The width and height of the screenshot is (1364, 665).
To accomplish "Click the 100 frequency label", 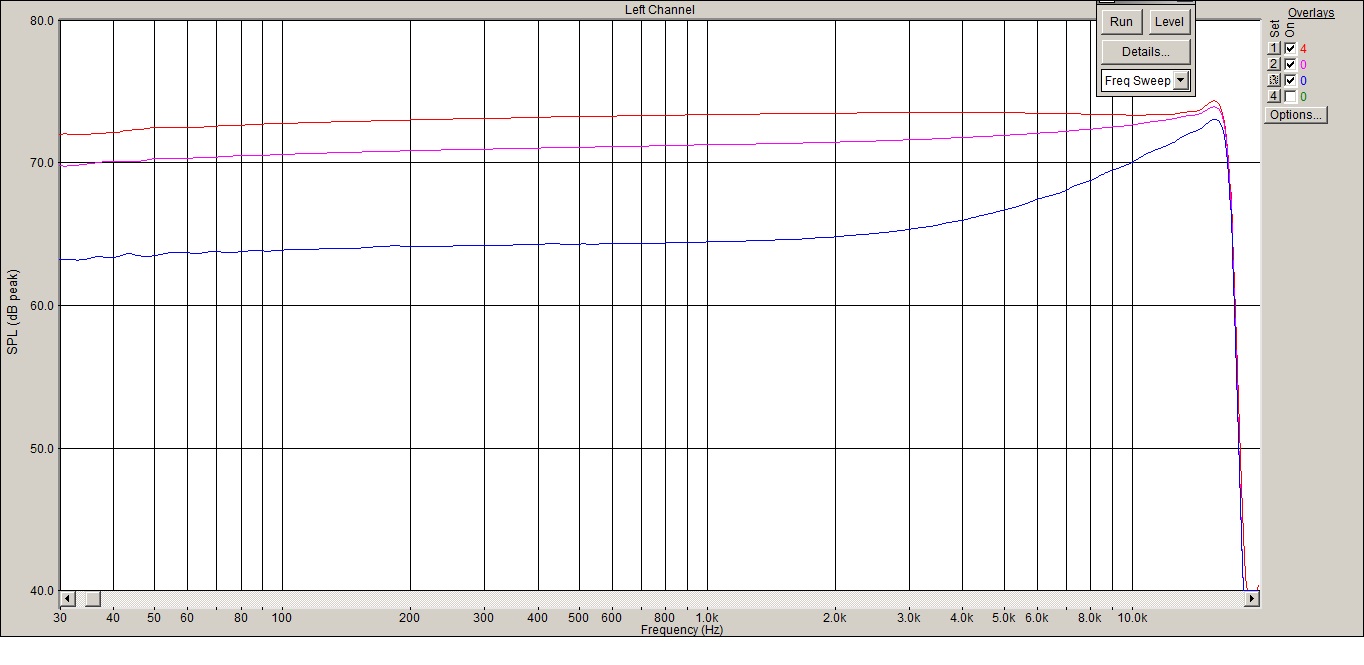I will point(282,618).
